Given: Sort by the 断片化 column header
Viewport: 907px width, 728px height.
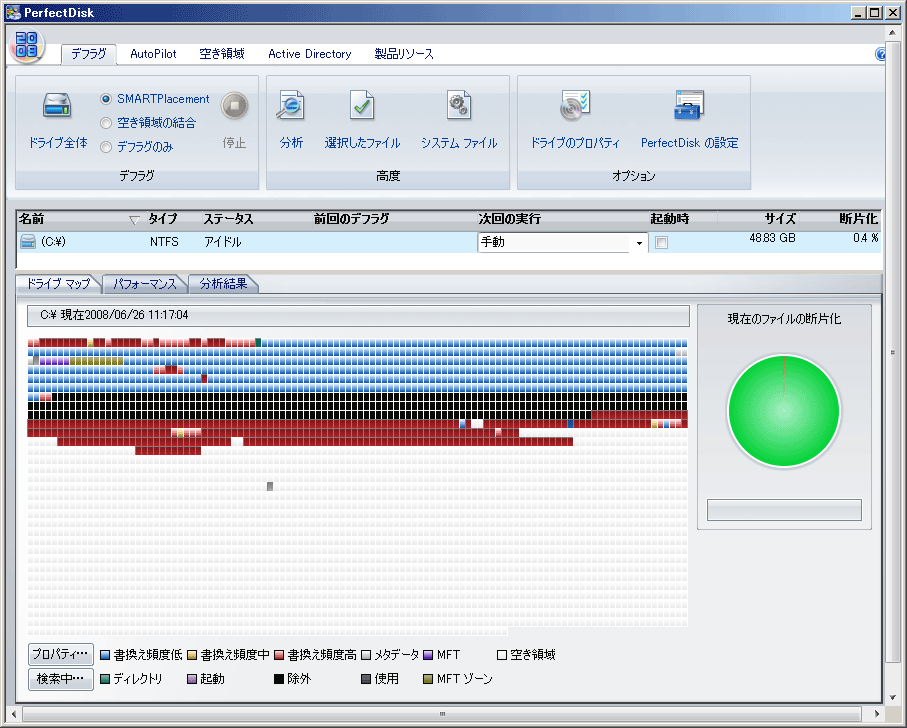Looking at the screenshot, I should [858, 219].
